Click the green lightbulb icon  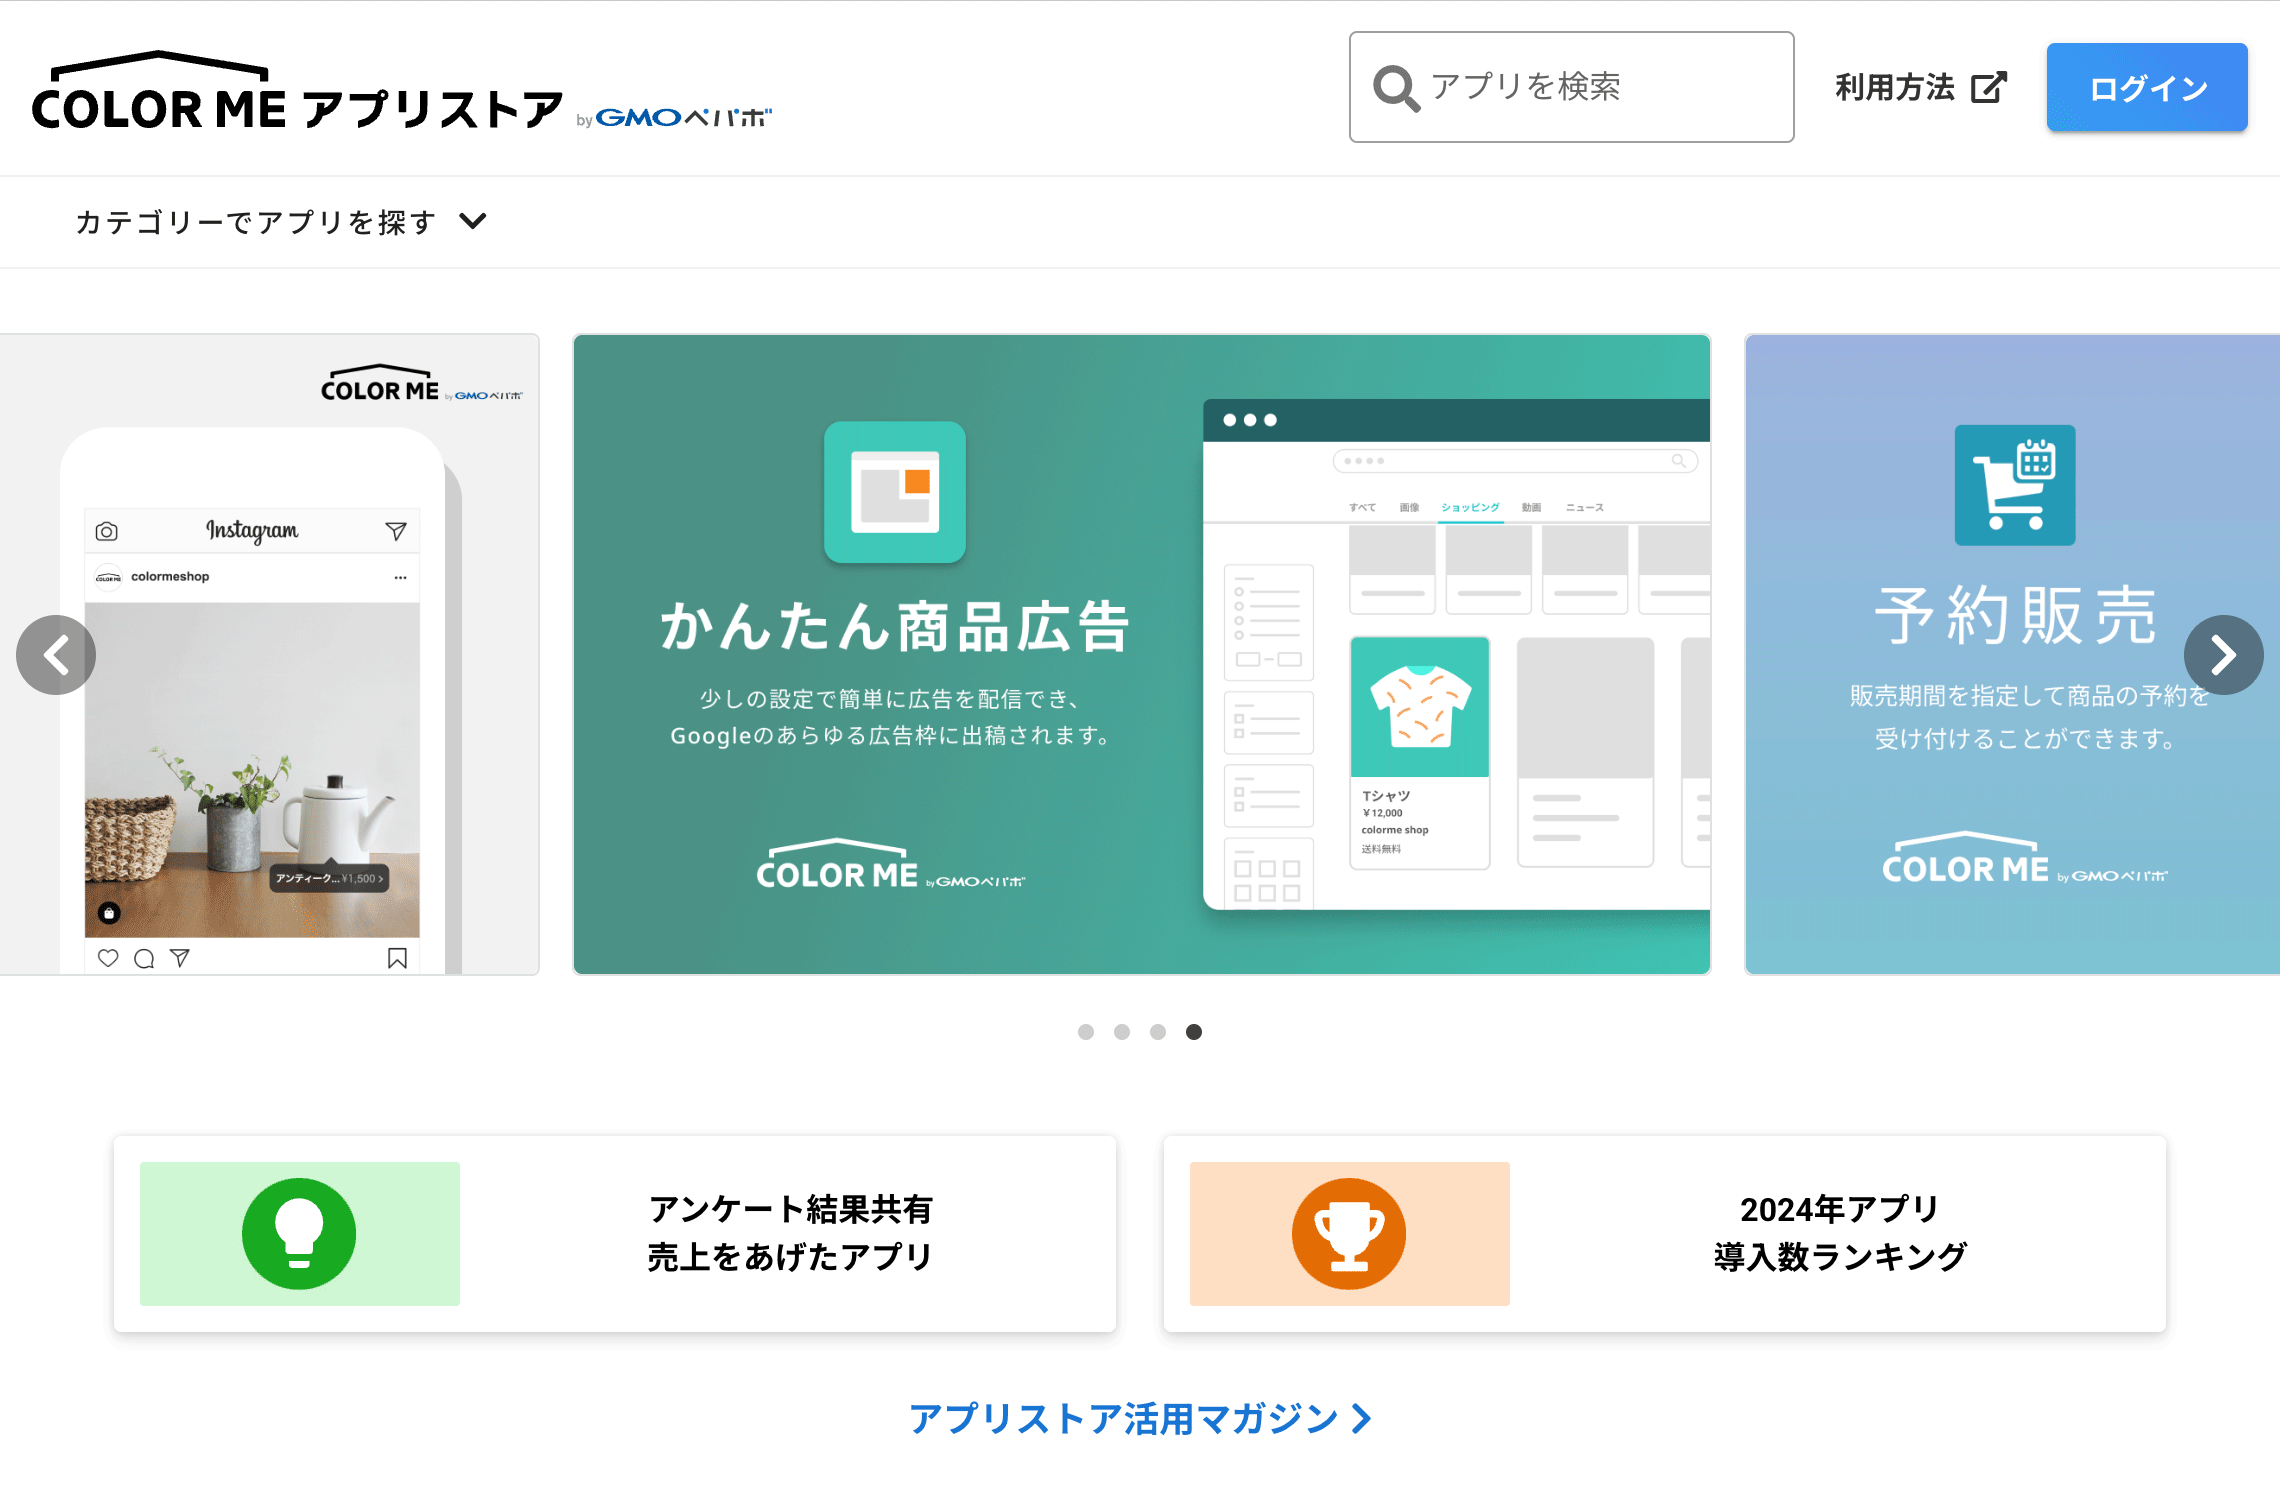(x=299, y=1233)
